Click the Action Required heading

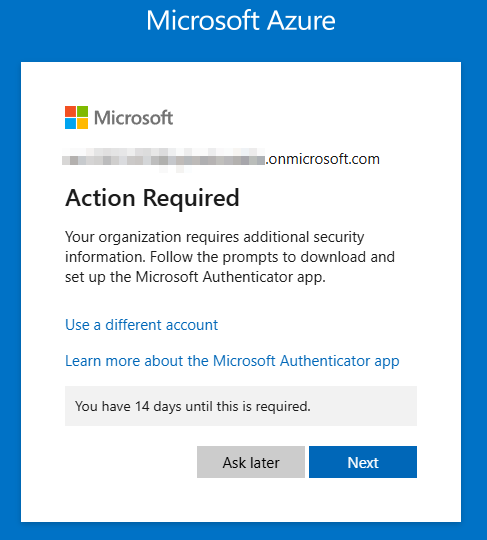pyautogui.click(x=152, y=198)
